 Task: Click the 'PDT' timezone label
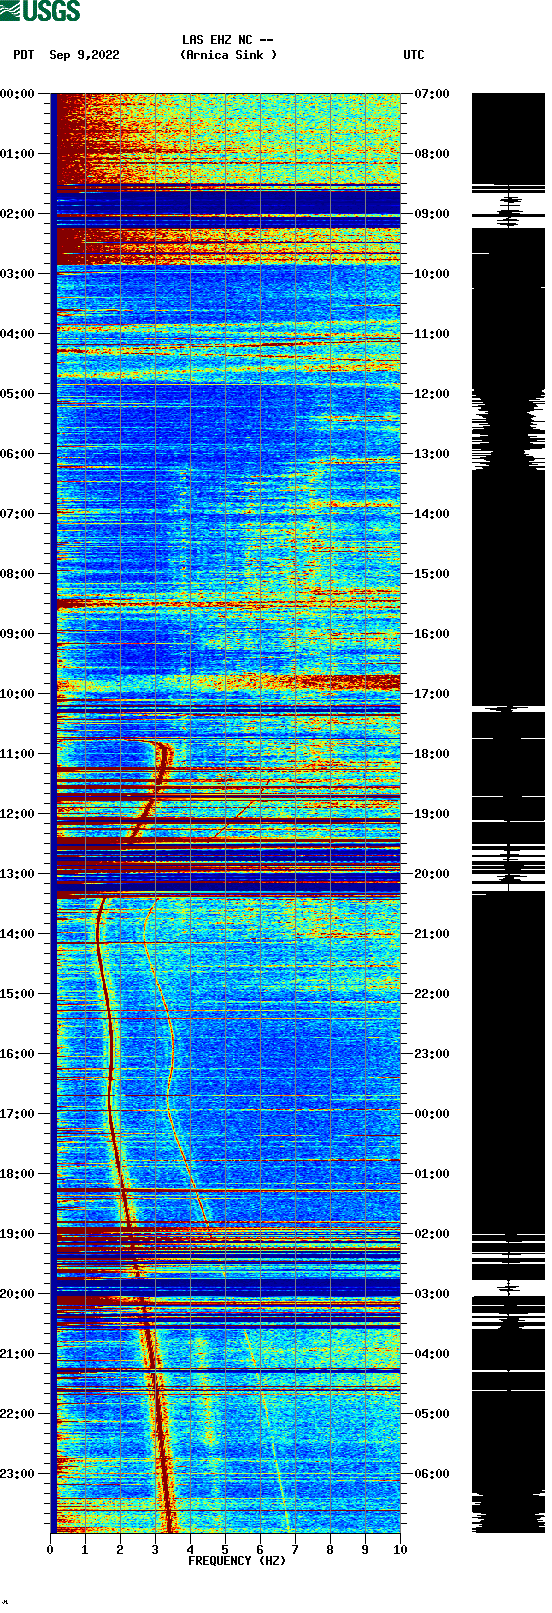point(24,55)
